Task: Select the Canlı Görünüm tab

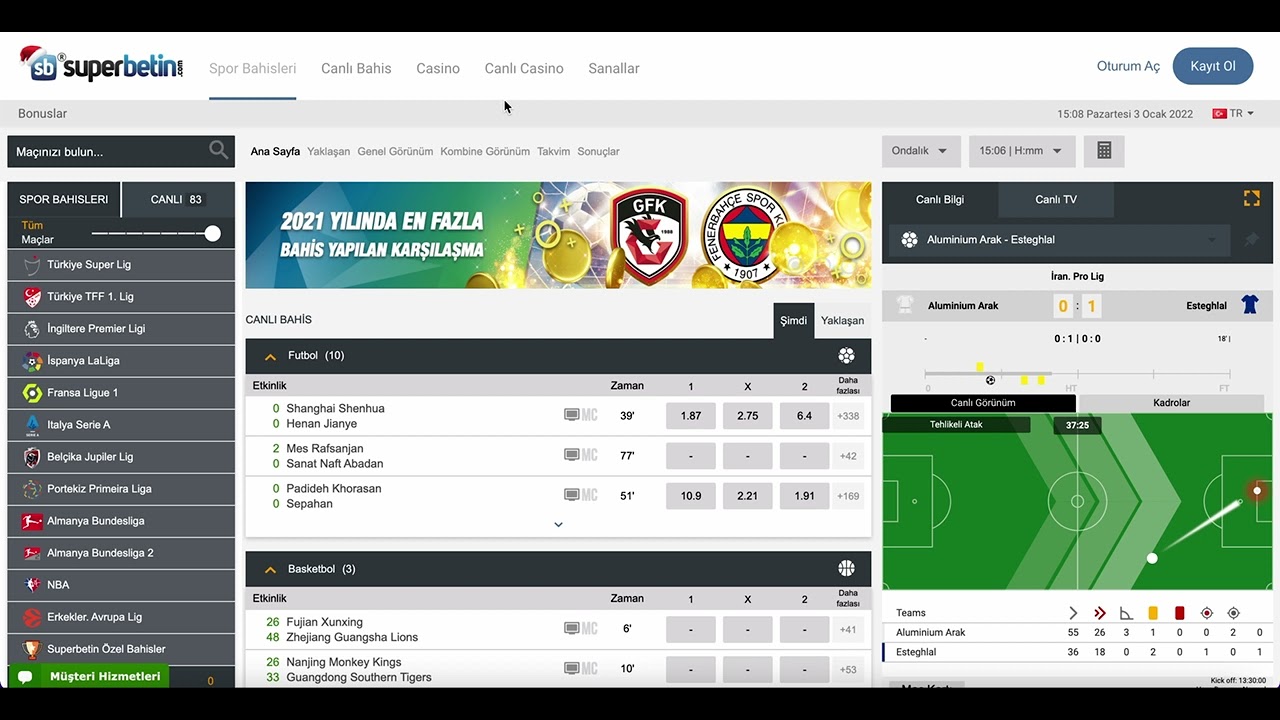Action: 983,403
